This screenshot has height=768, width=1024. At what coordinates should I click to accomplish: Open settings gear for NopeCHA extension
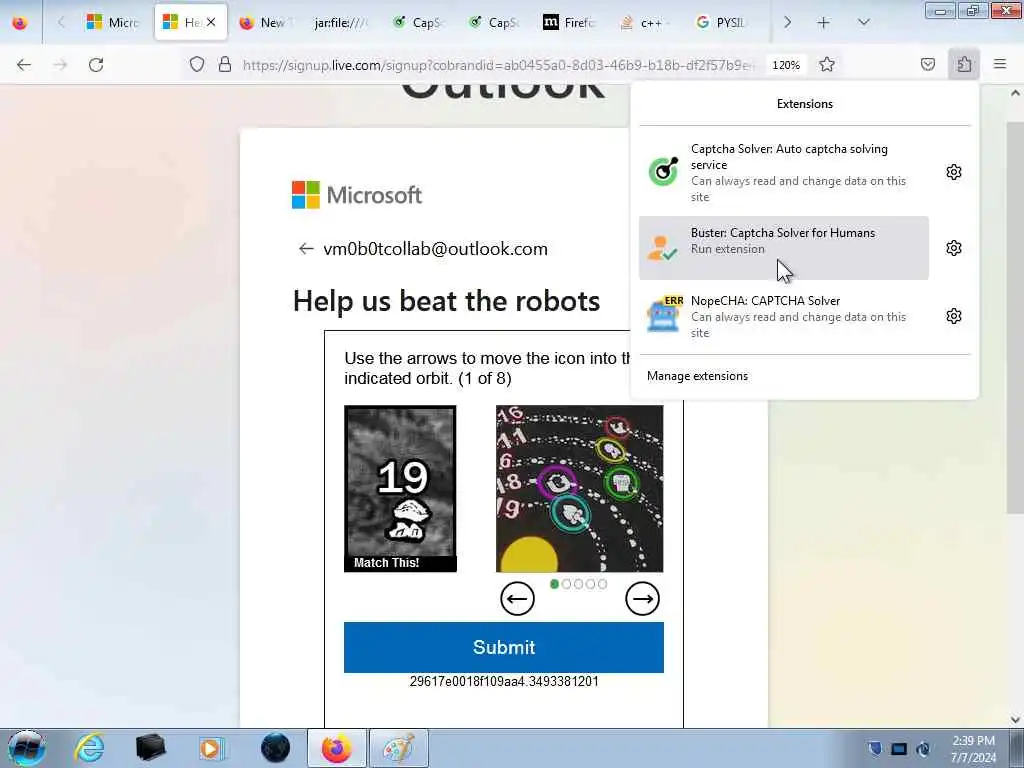tap(953, 316)
